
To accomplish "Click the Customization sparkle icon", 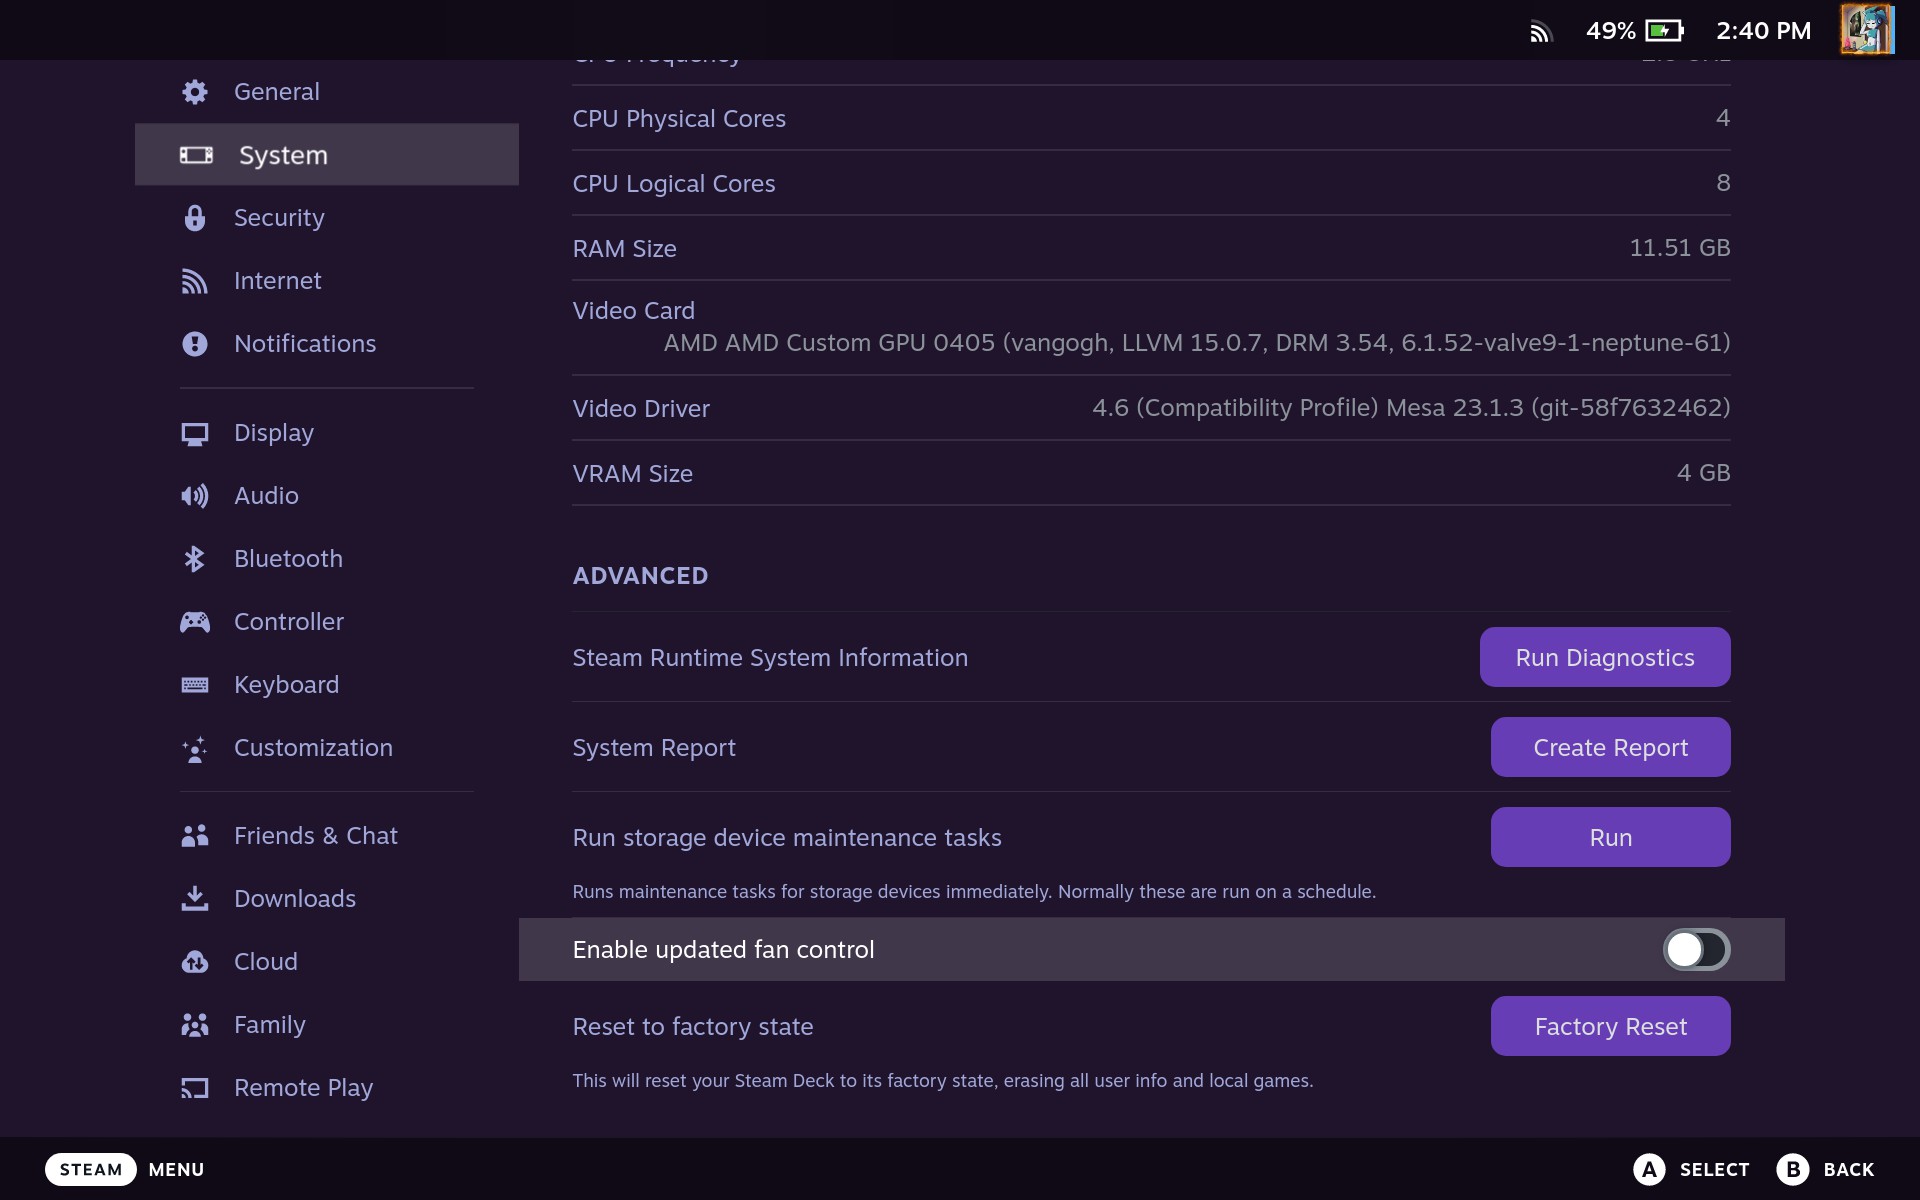I will [x=195, y=748].
